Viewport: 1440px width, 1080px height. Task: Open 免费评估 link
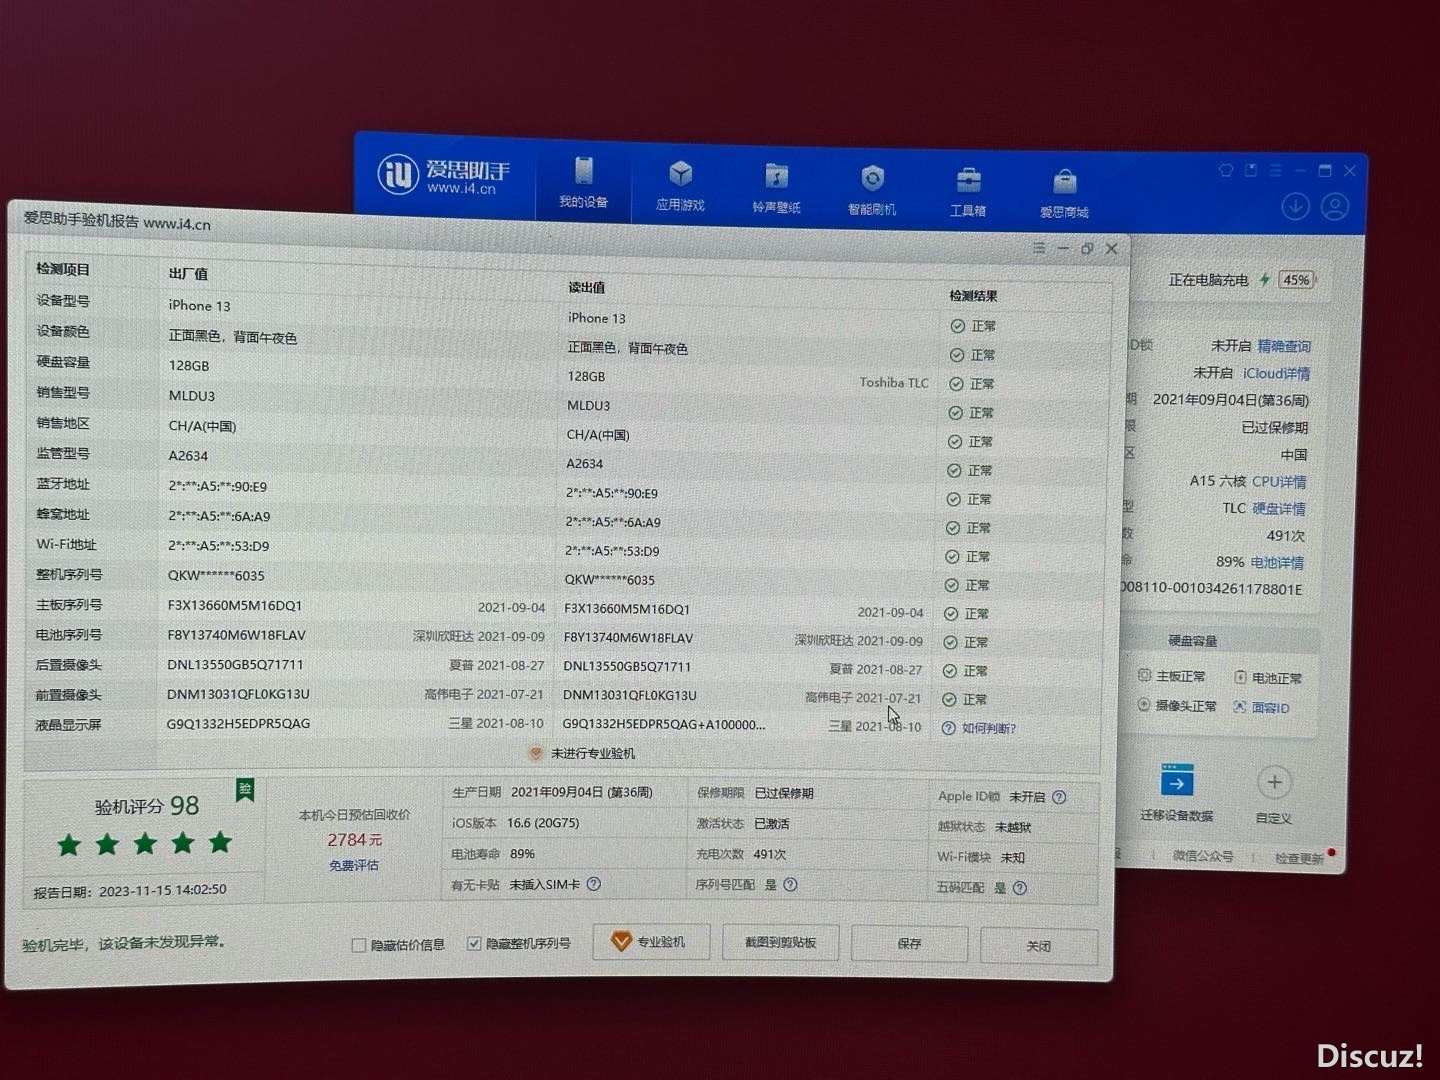[354, 865]
